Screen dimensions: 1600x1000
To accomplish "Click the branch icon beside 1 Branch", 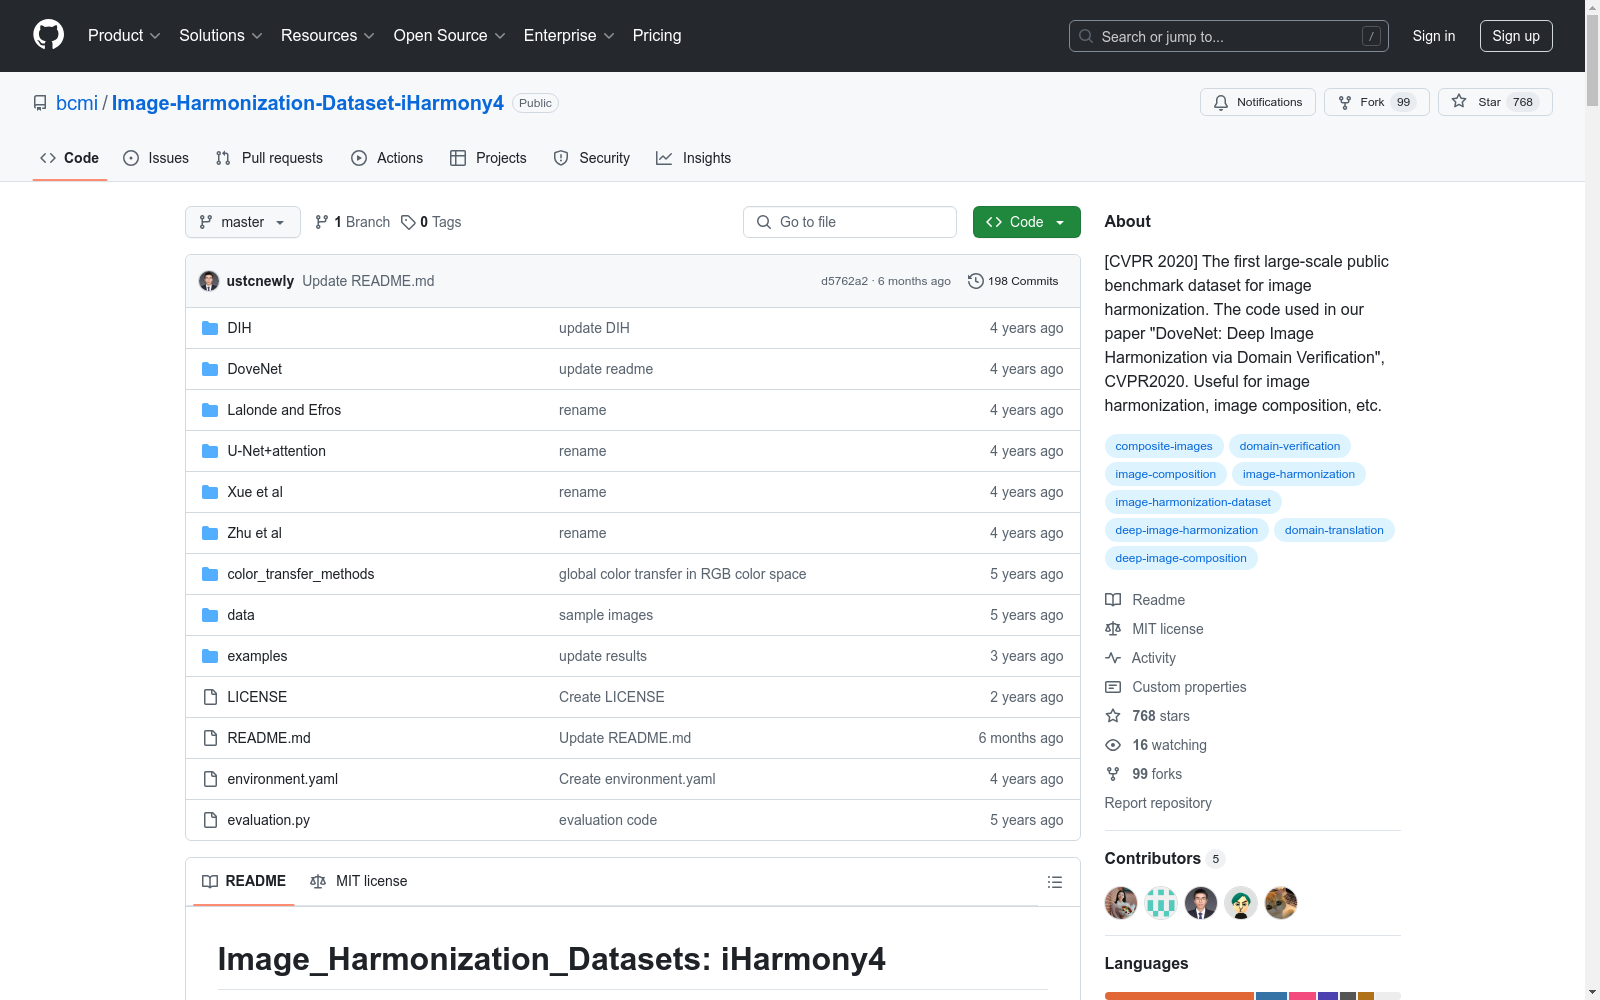I will click(x=322, y=222).
